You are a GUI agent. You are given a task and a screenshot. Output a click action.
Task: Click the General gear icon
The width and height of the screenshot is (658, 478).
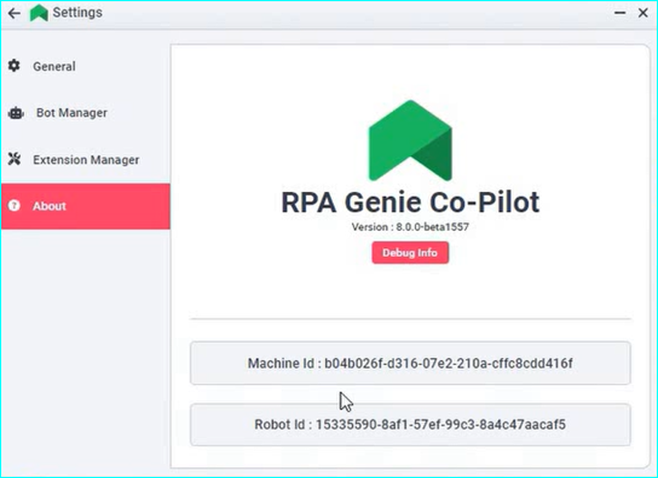(14, 65)
